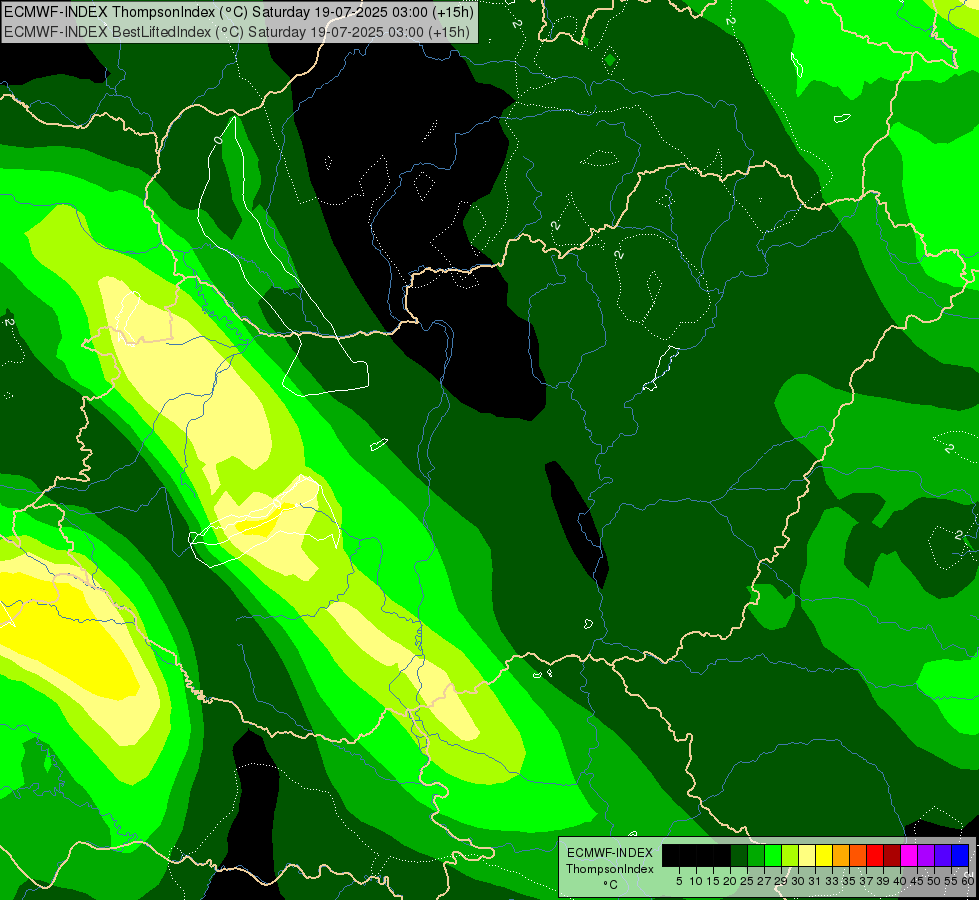The height and width of the screenshot is (900, 979).
Task: Select the medium green 25-27 legend swatch
Action: (x=756, y=855)
